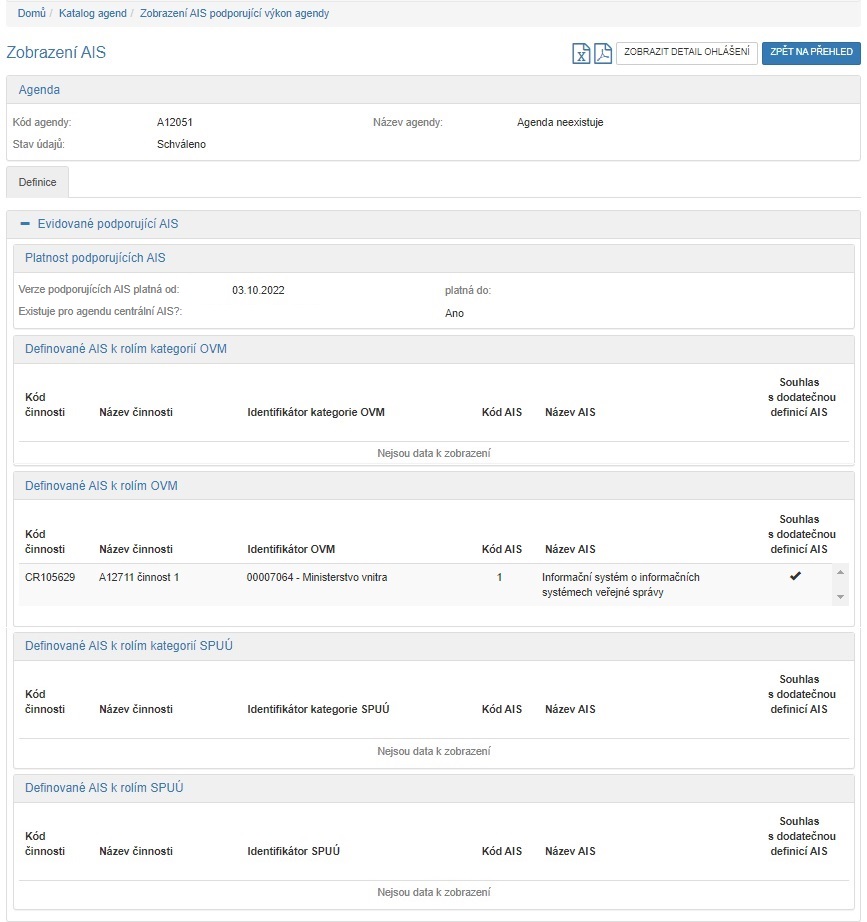Go back with ZPĚT NA PŘEHLED button

pos(811,53)
